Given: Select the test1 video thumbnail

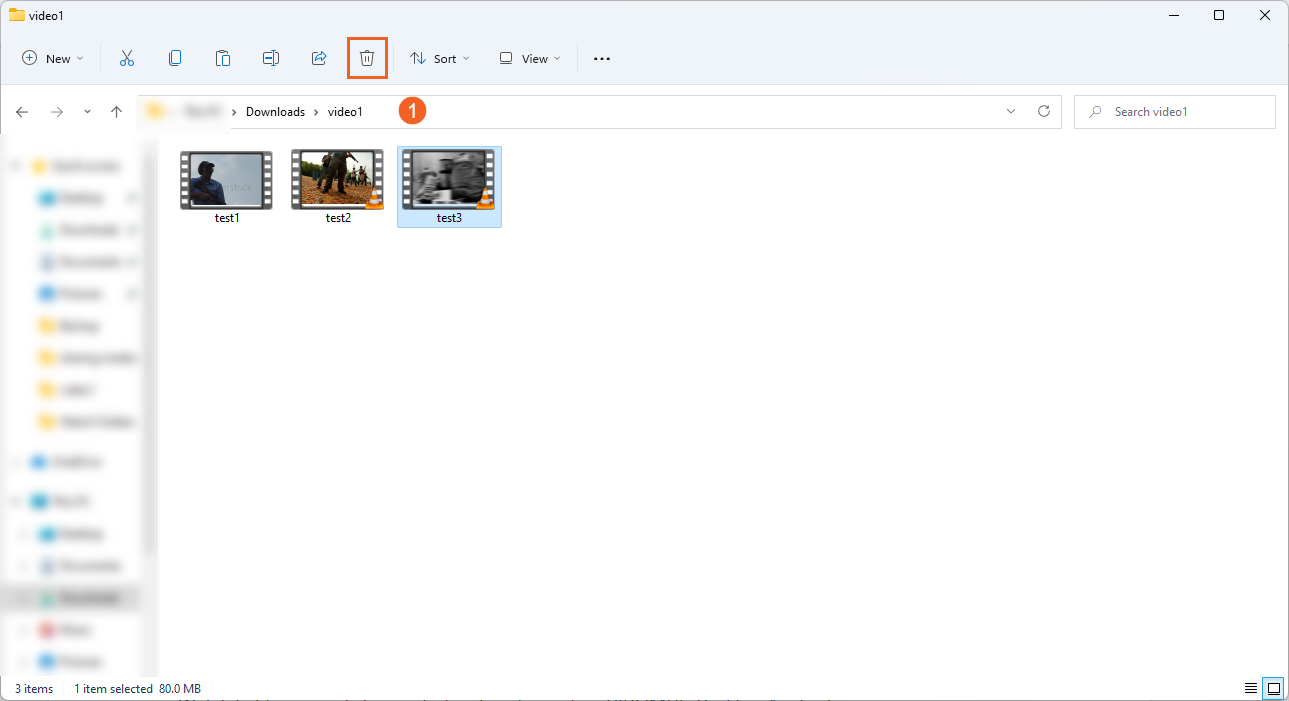Looking at the screenshot, I should 227,182.
